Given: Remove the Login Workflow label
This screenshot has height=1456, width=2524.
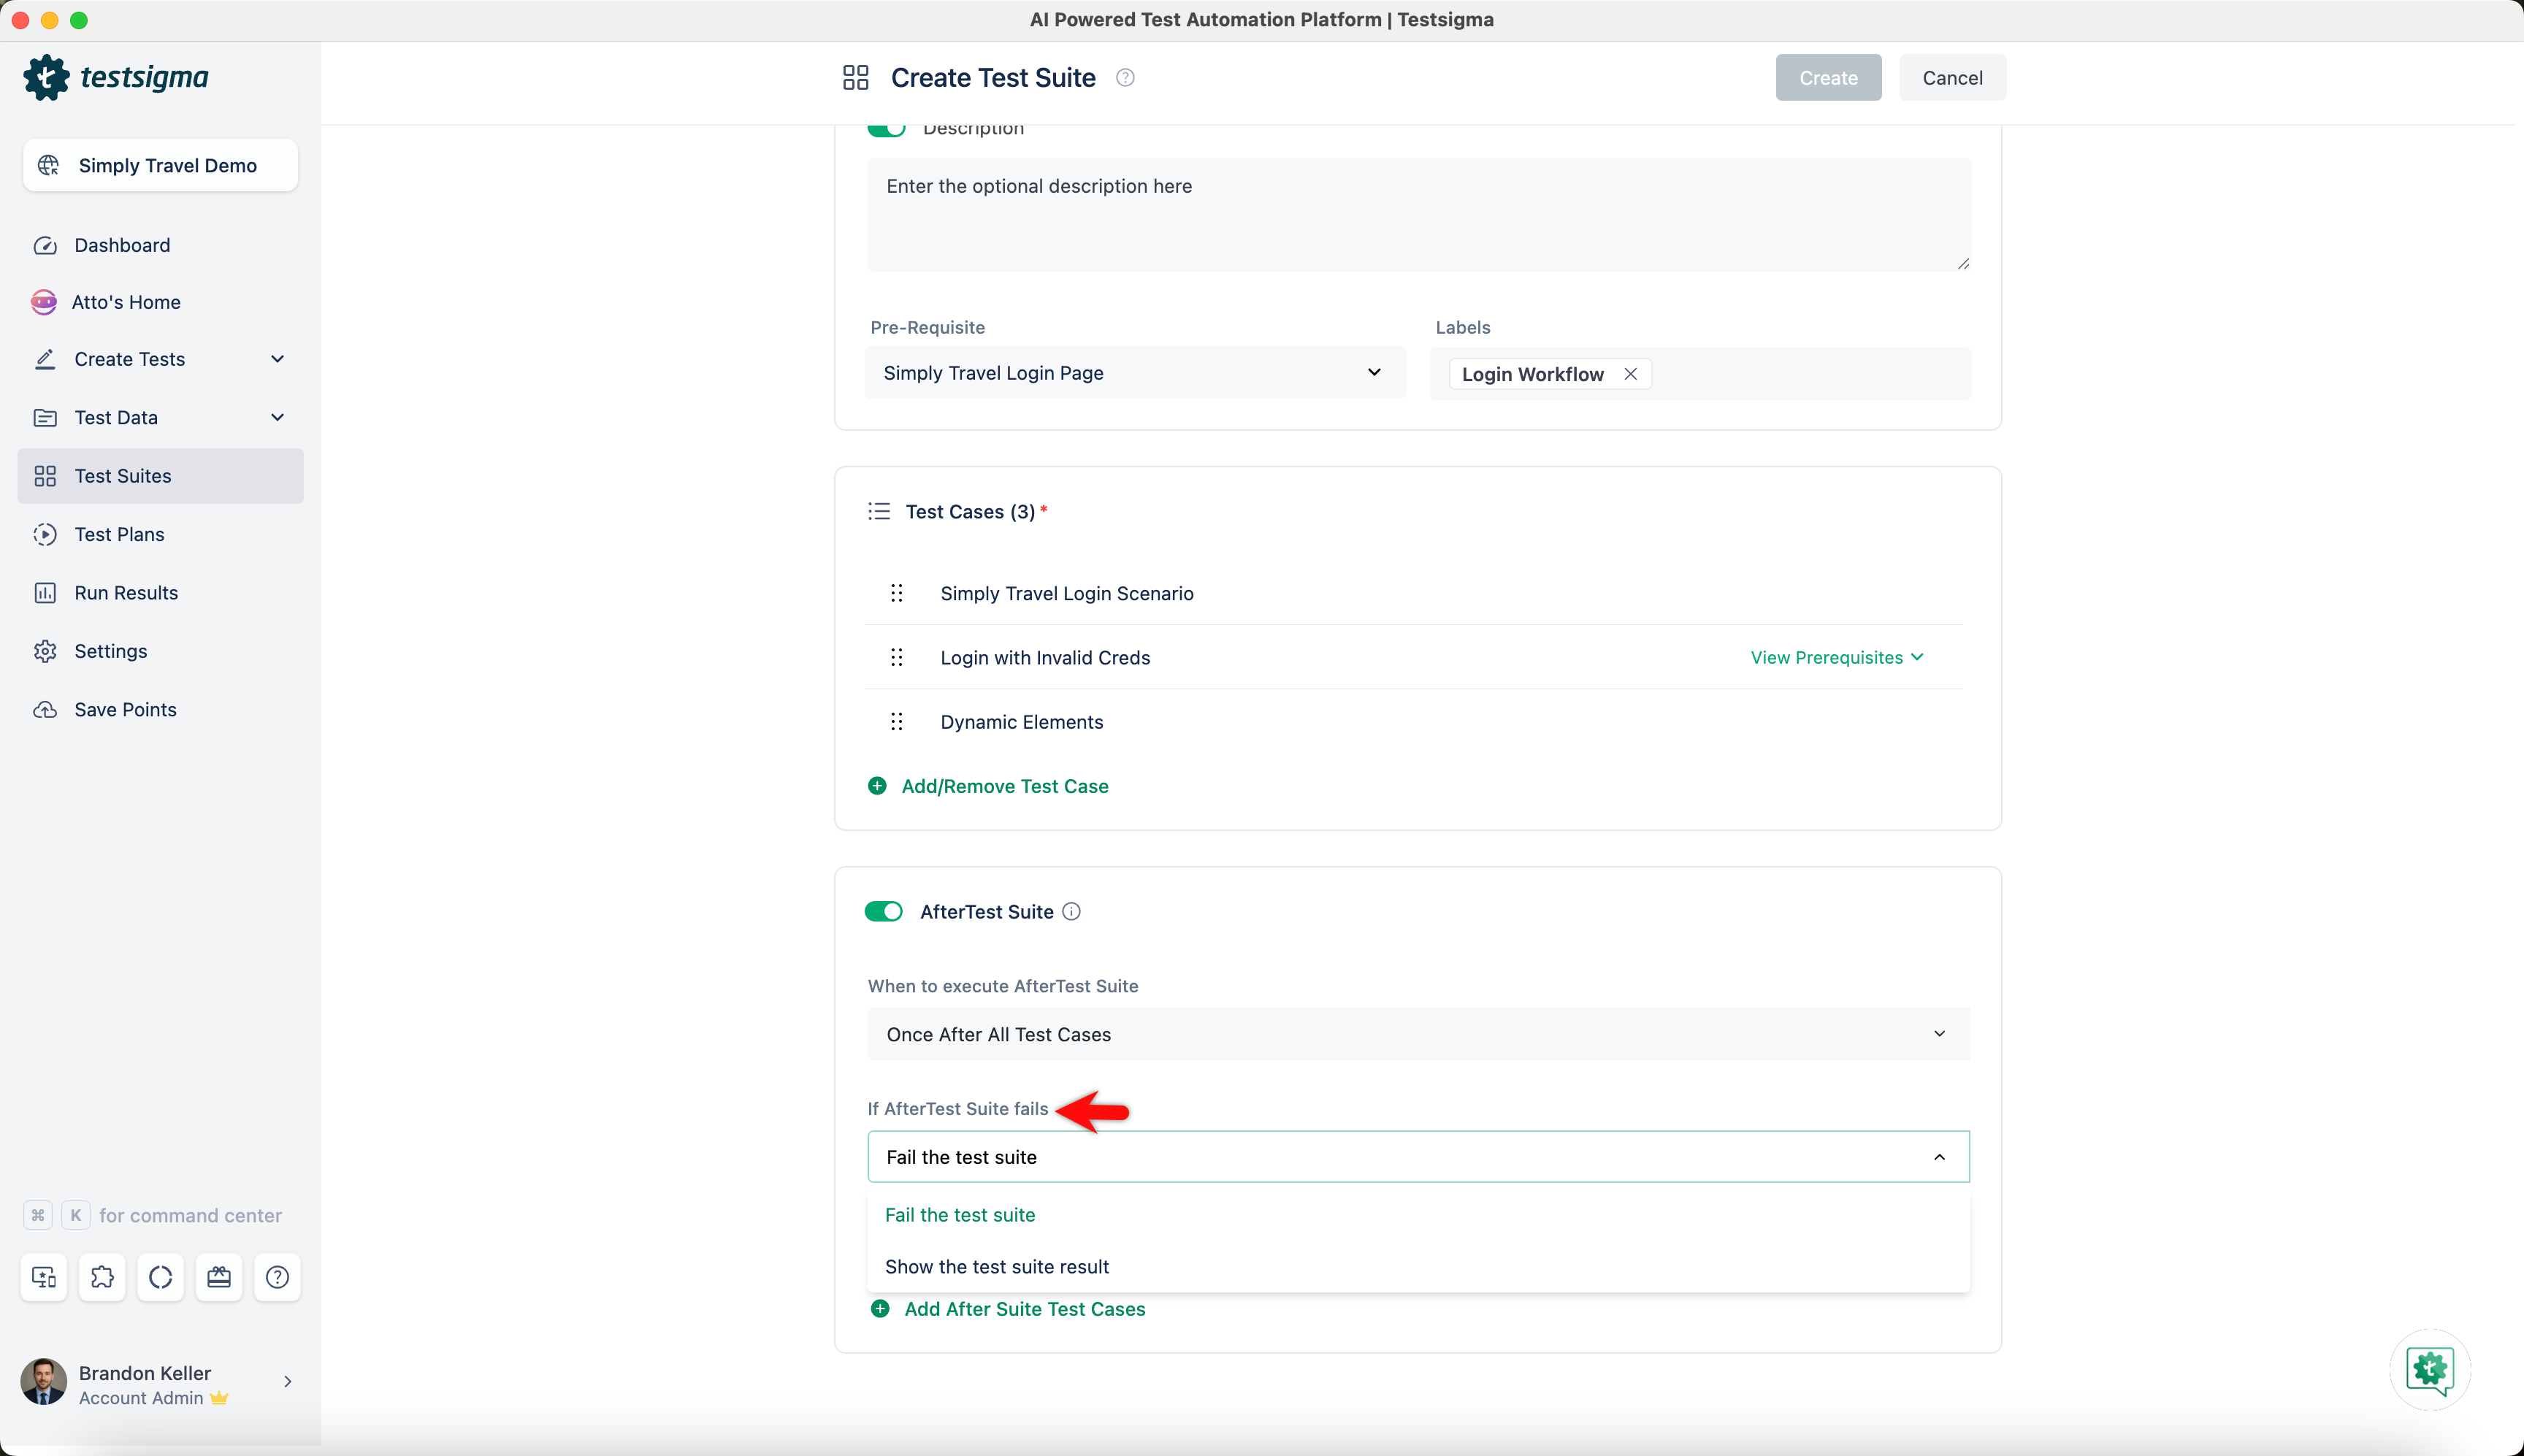Looking at the screenshot, I should pos(1630,374).
